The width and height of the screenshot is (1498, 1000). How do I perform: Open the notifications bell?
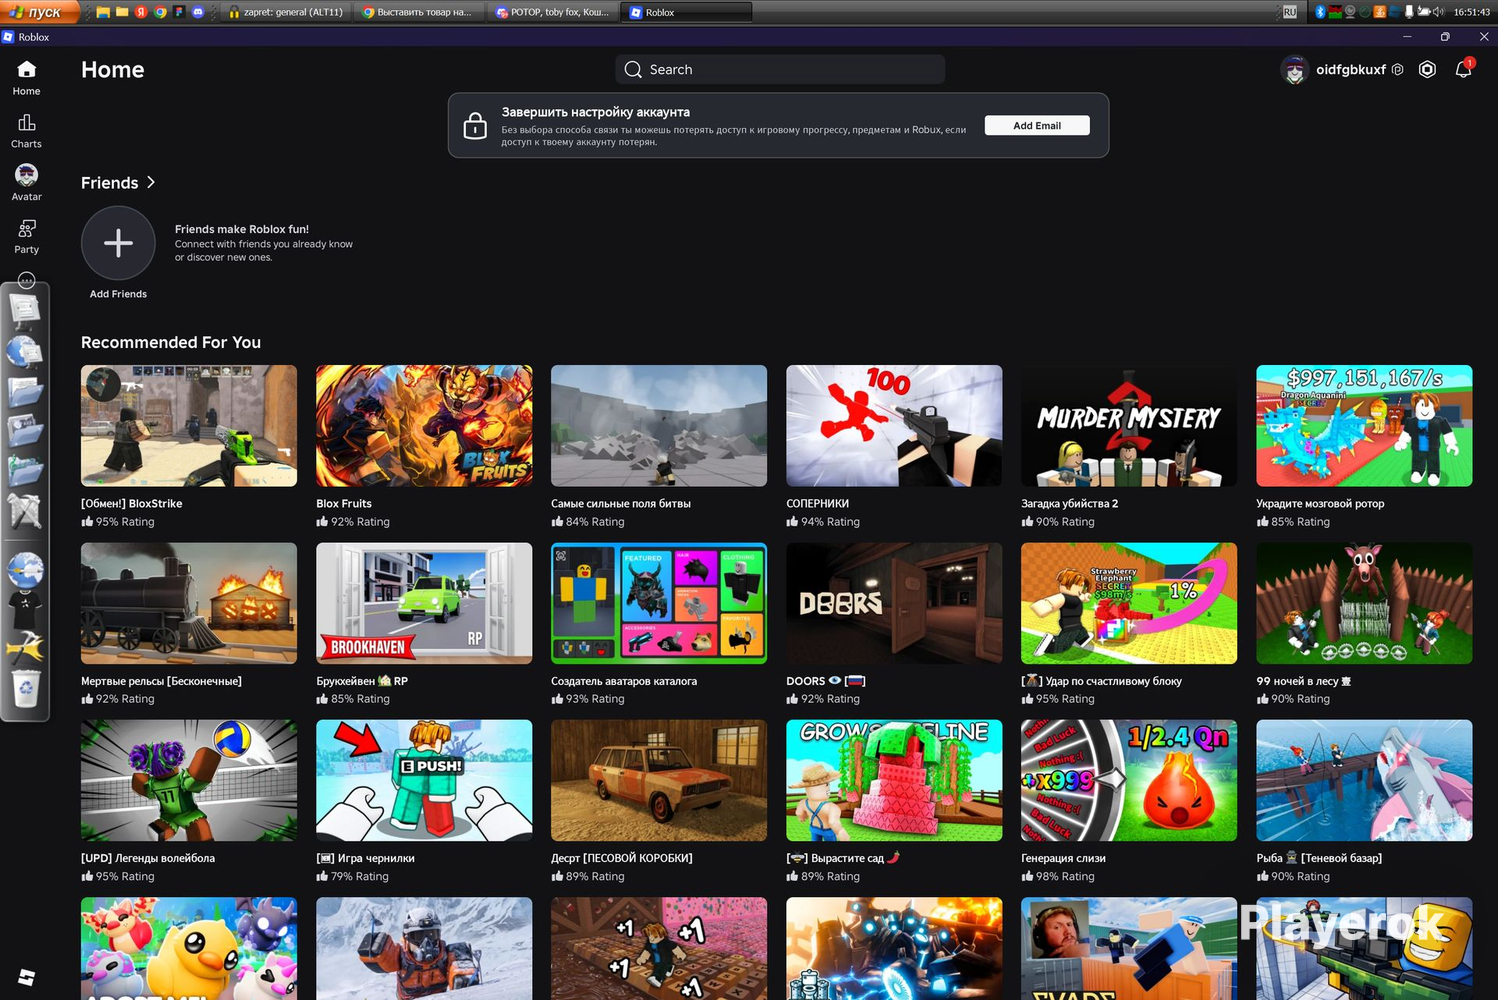1463,70
